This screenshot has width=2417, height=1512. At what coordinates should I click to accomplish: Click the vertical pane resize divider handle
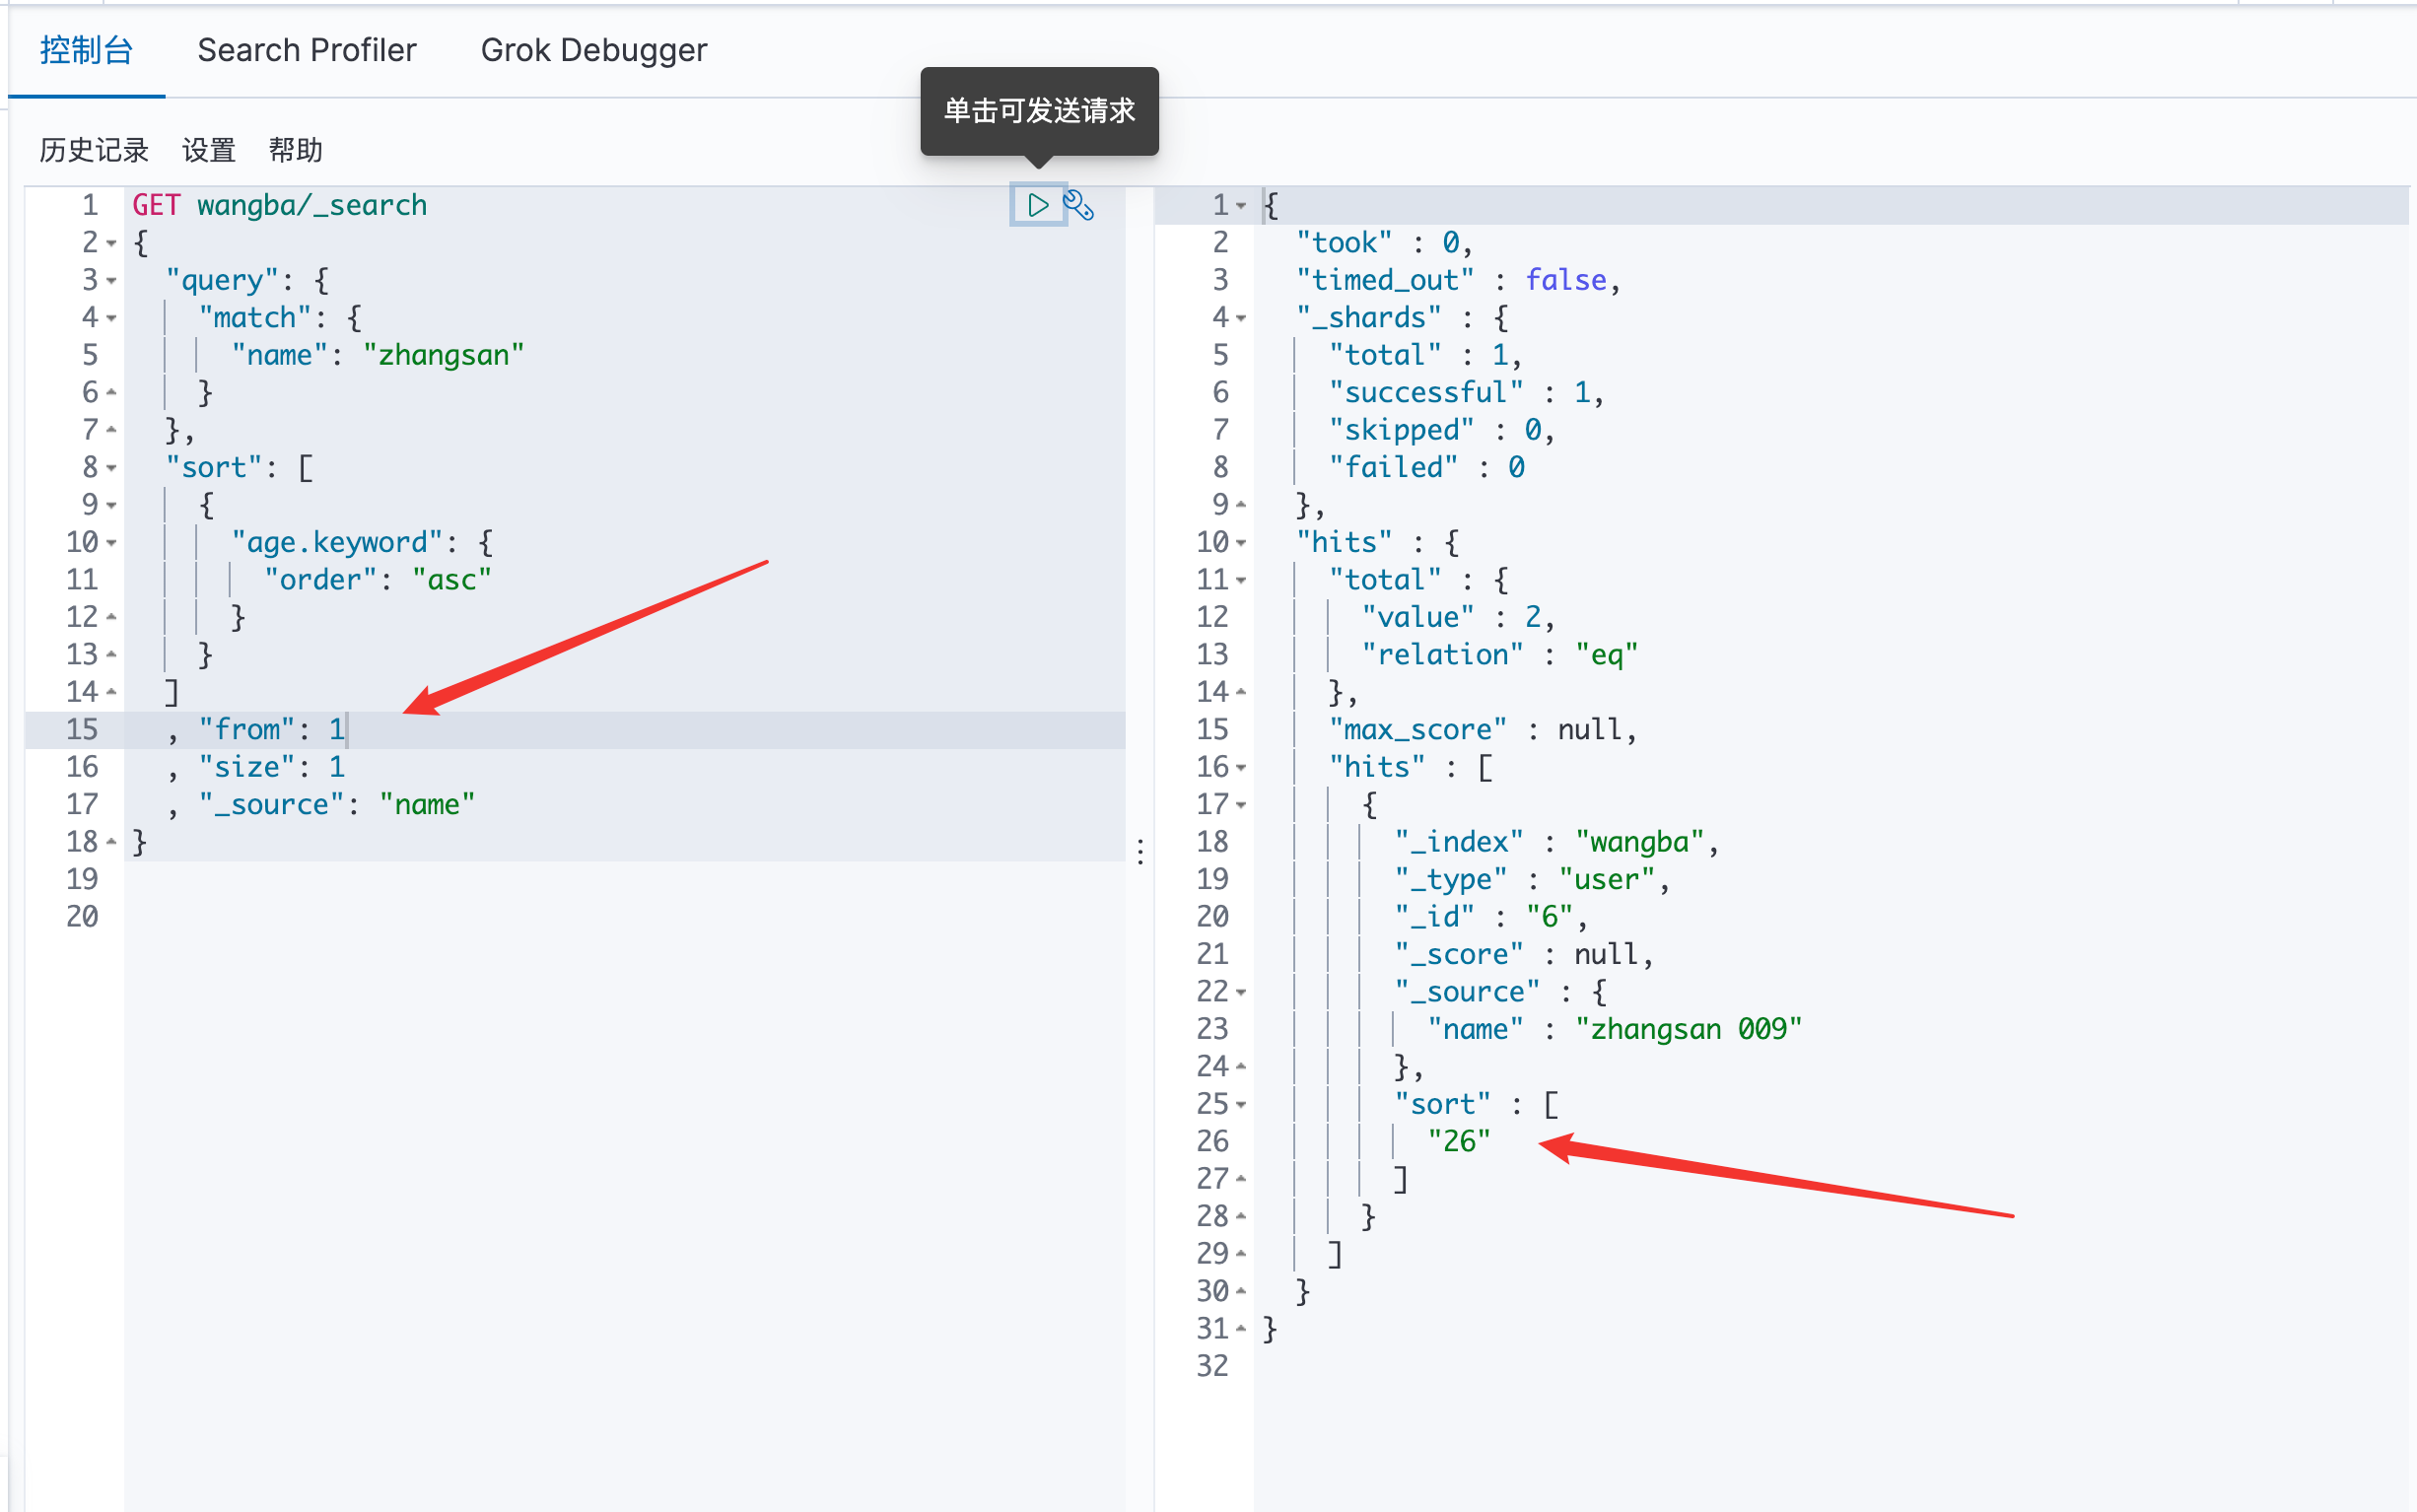tap(1140, 851)
